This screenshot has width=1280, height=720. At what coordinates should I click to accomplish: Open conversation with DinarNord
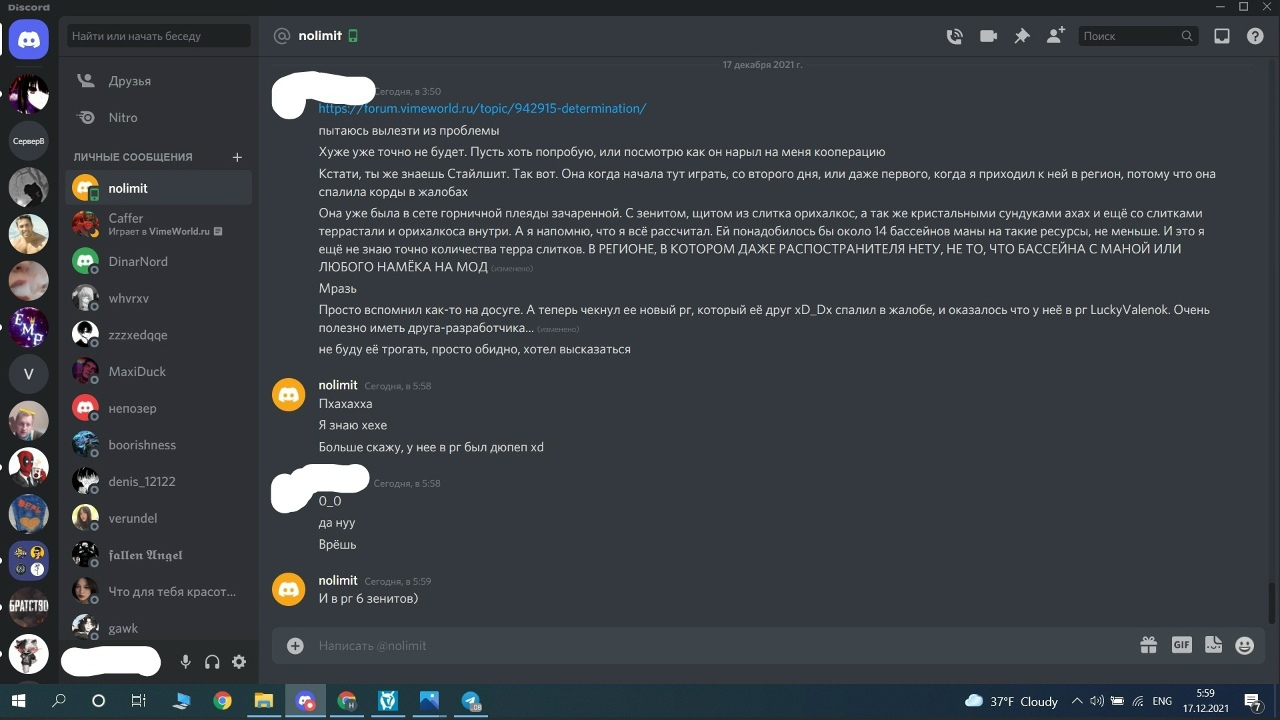coord(159,261)
